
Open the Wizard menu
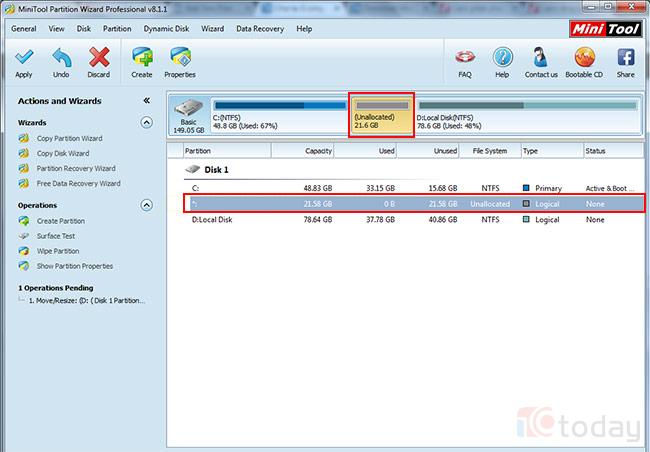click(213, 29)
